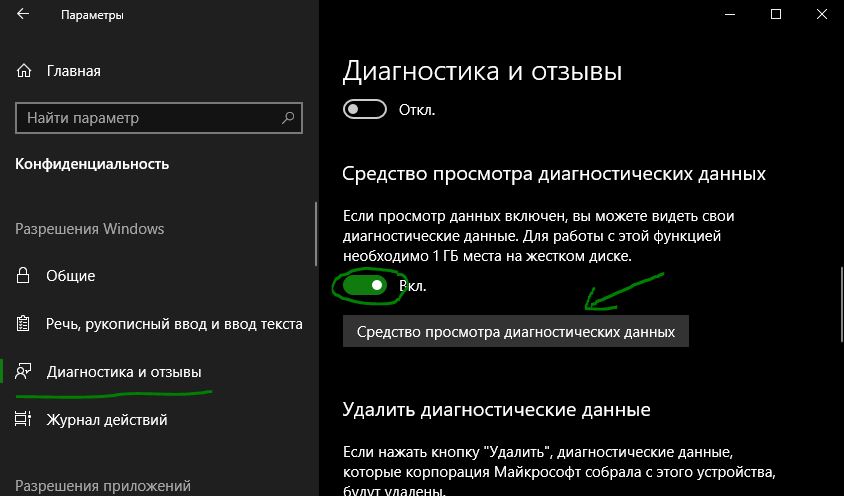
Task: Turn off the Вкл. diagnostic viewer toggle
Action: (x=364, y=285)
